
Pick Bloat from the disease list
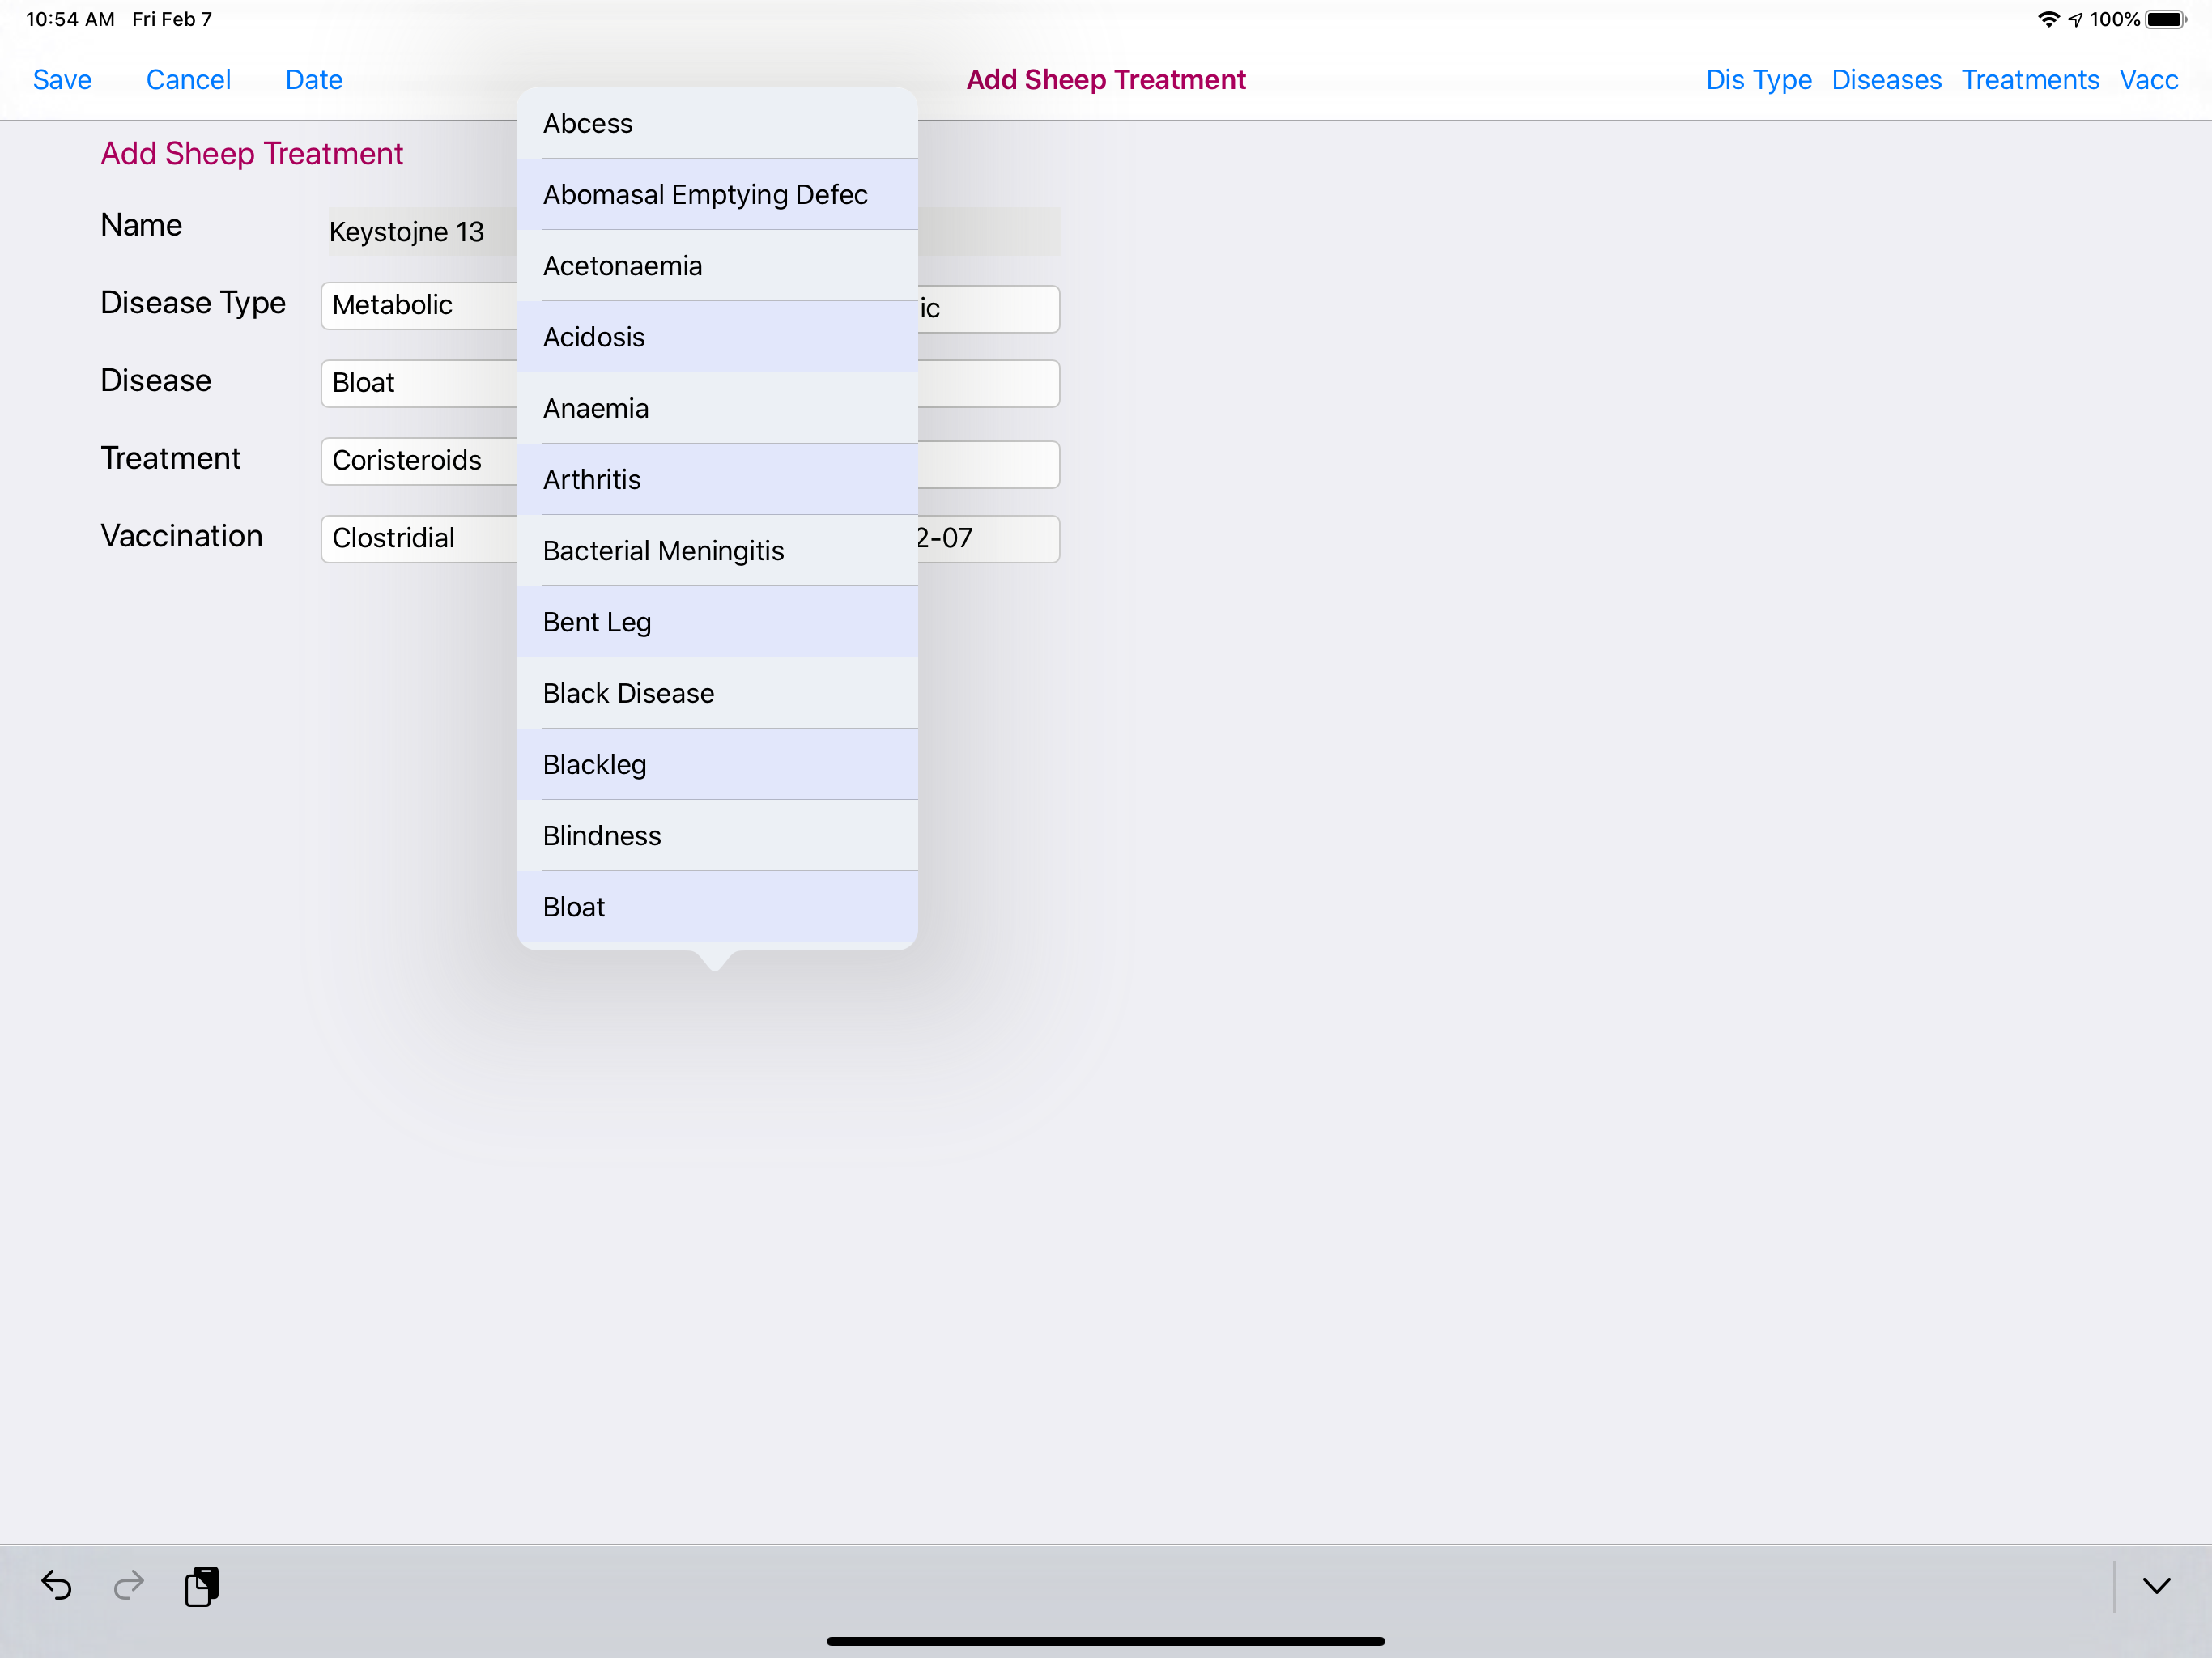[x=716, y=907]
